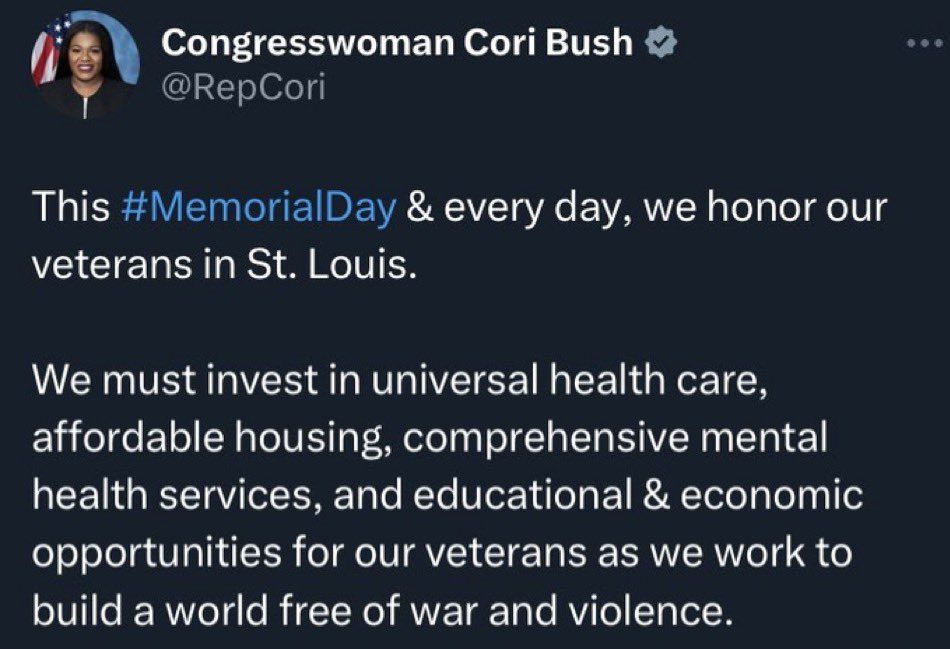The height and width of the screenshot is (649, 950).
Task: Open the #MemorialDay hashtag link
Action: click(259, 207)
